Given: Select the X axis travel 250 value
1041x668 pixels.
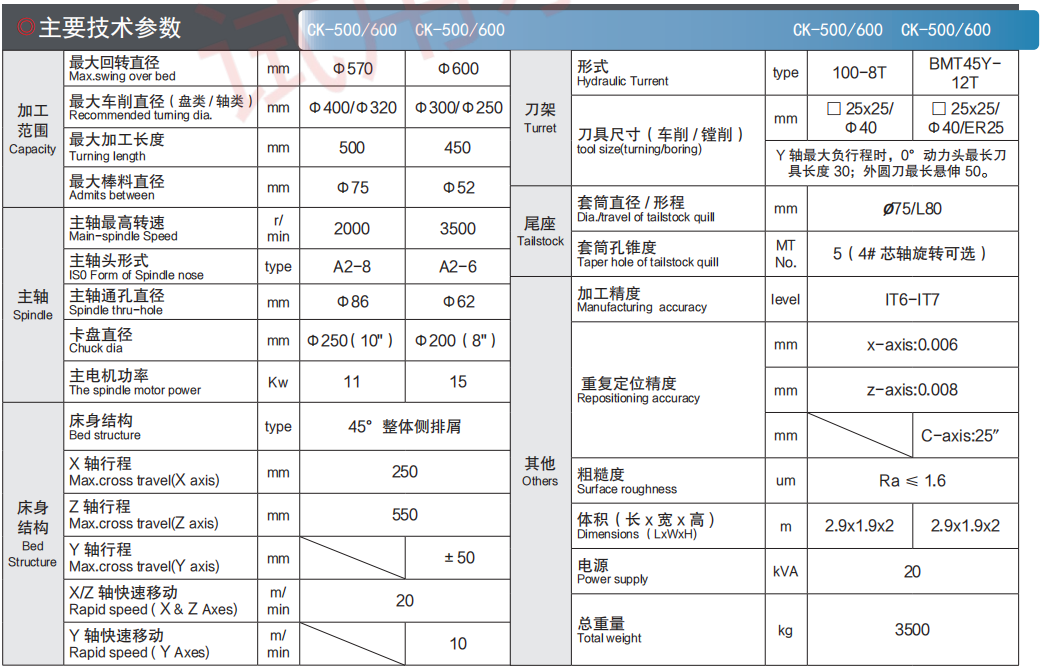Looking at the screenshot, I should click(x=405, y=471).
